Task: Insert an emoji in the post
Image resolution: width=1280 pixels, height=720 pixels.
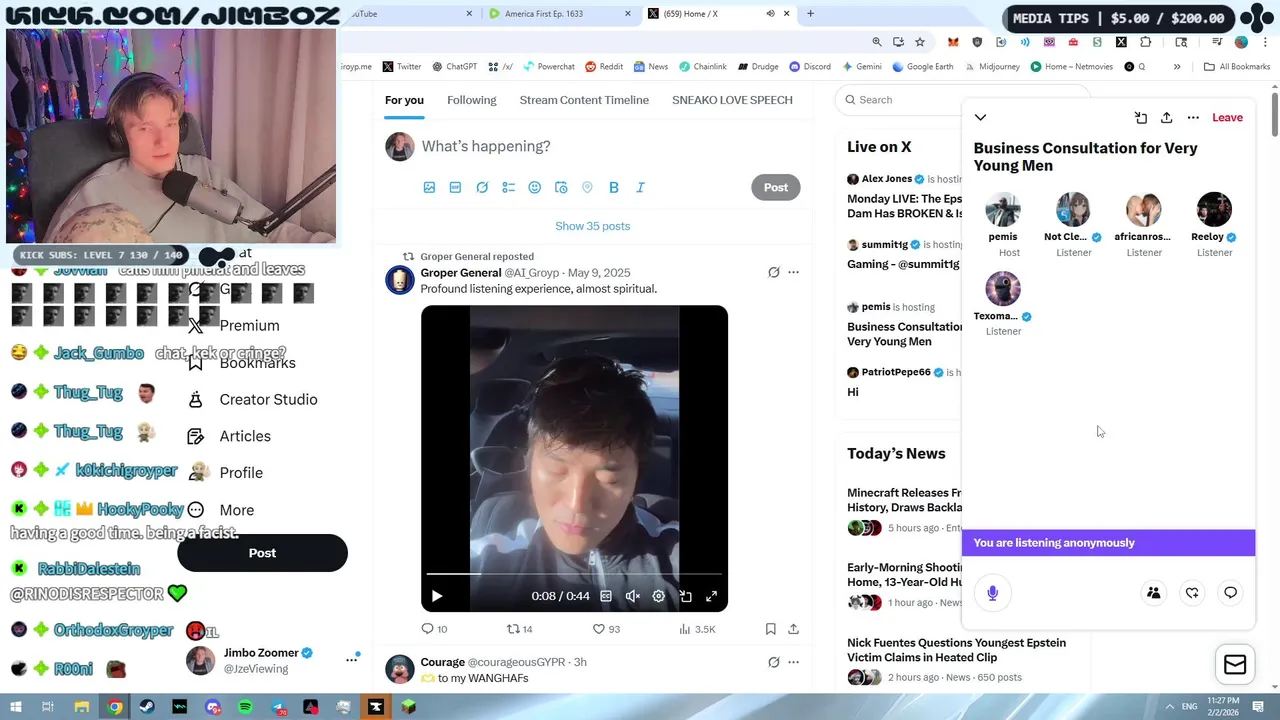Action: [x=534, y=187]
